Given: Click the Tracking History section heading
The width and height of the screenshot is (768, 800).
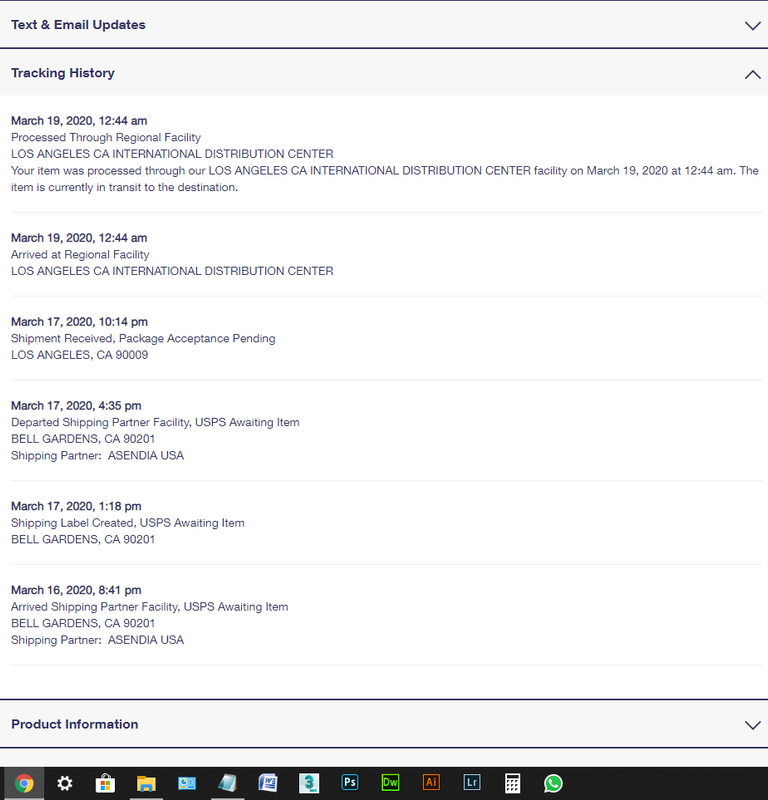Looking at the screenshot, I should click(x=63, y=73).
